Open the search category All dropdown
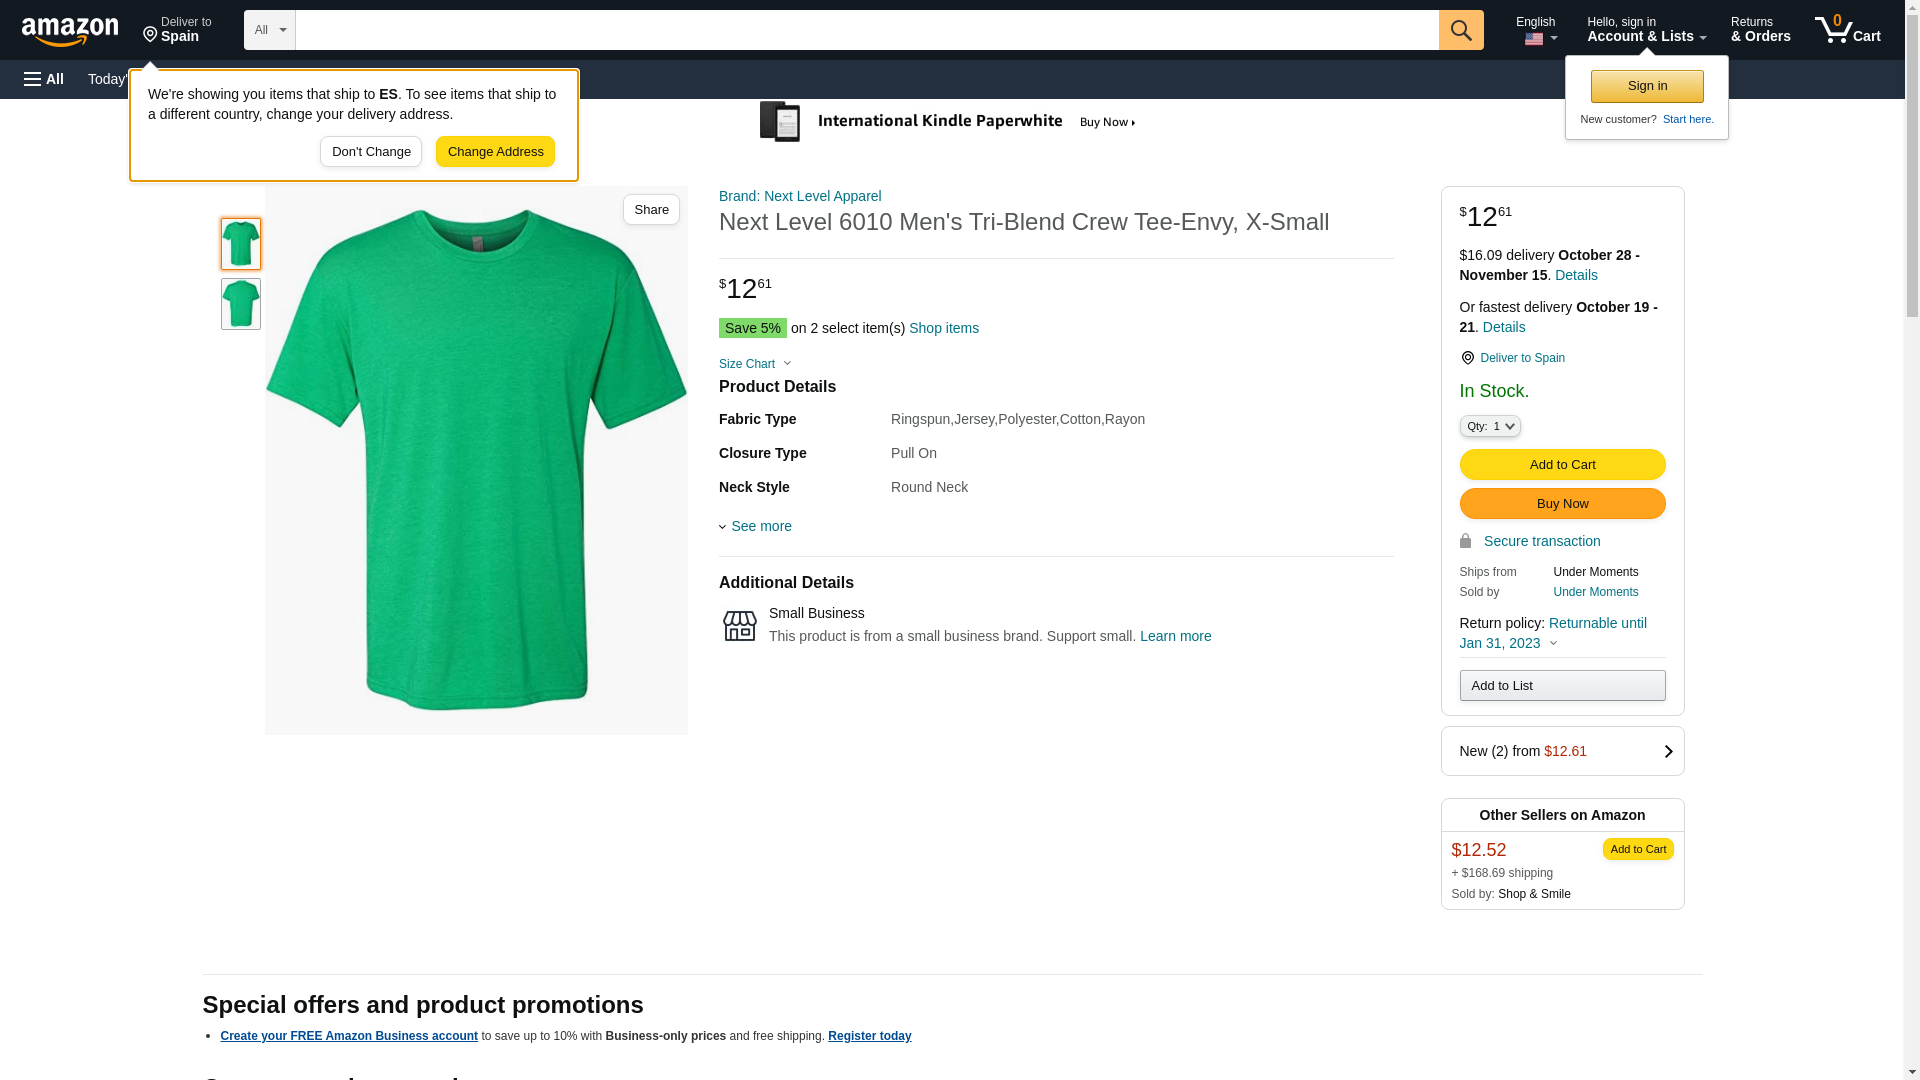 pyautogui.click(x=269, y=30)
